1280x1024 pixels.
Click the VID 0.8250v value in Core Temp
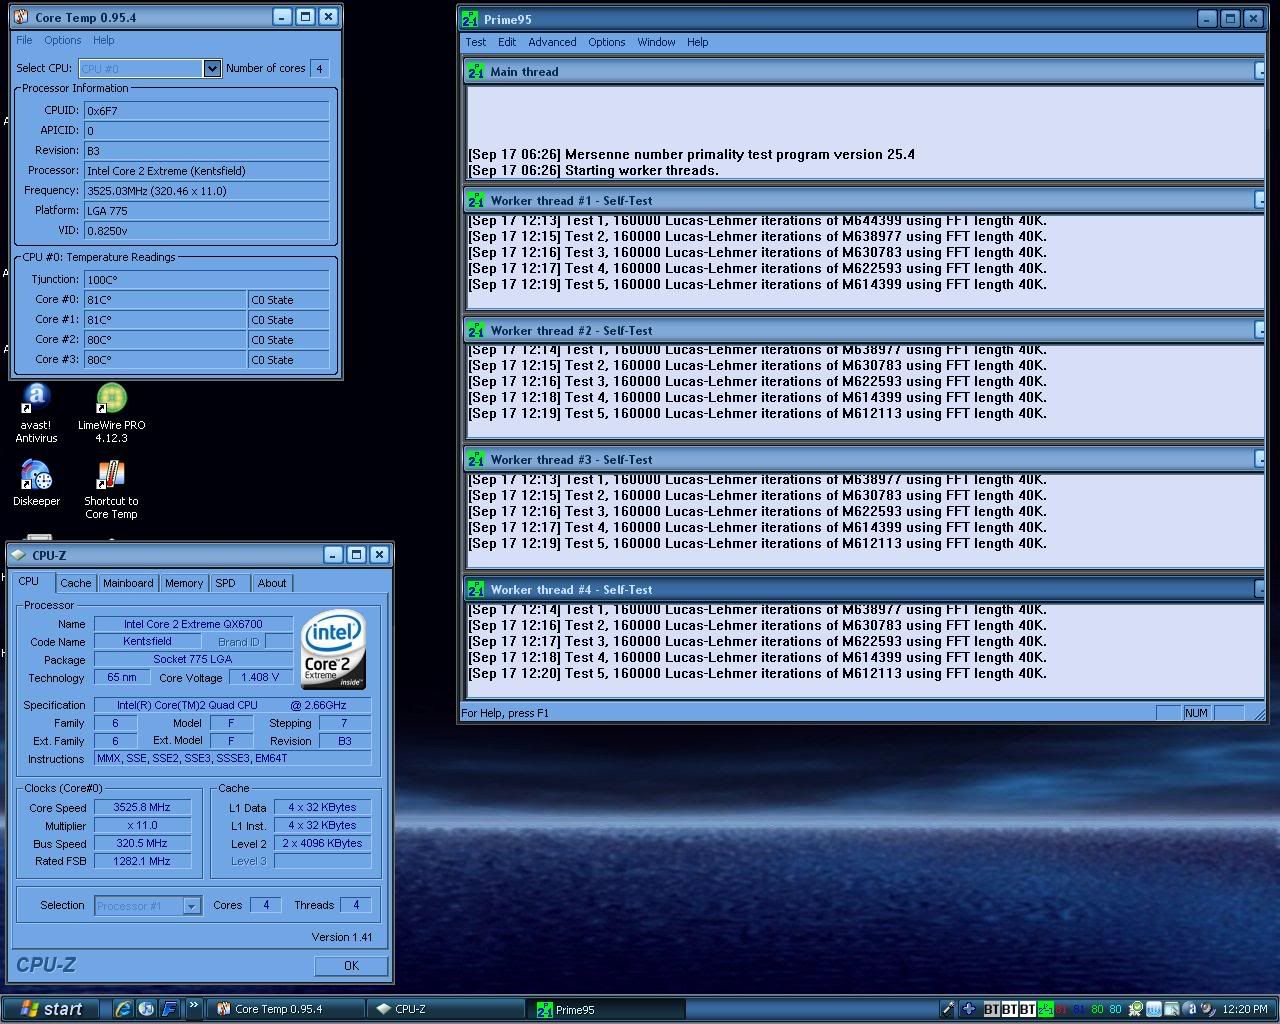click(207, 231)
